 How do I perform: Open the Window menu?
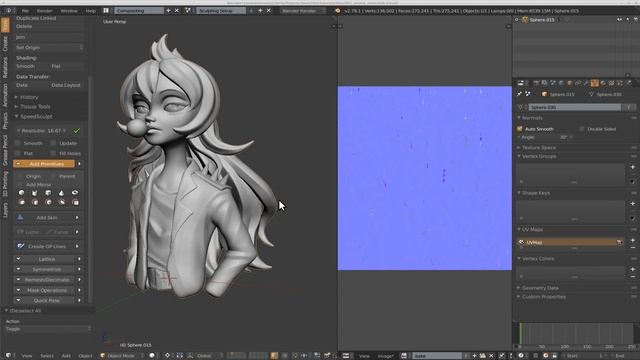point(69,11)
